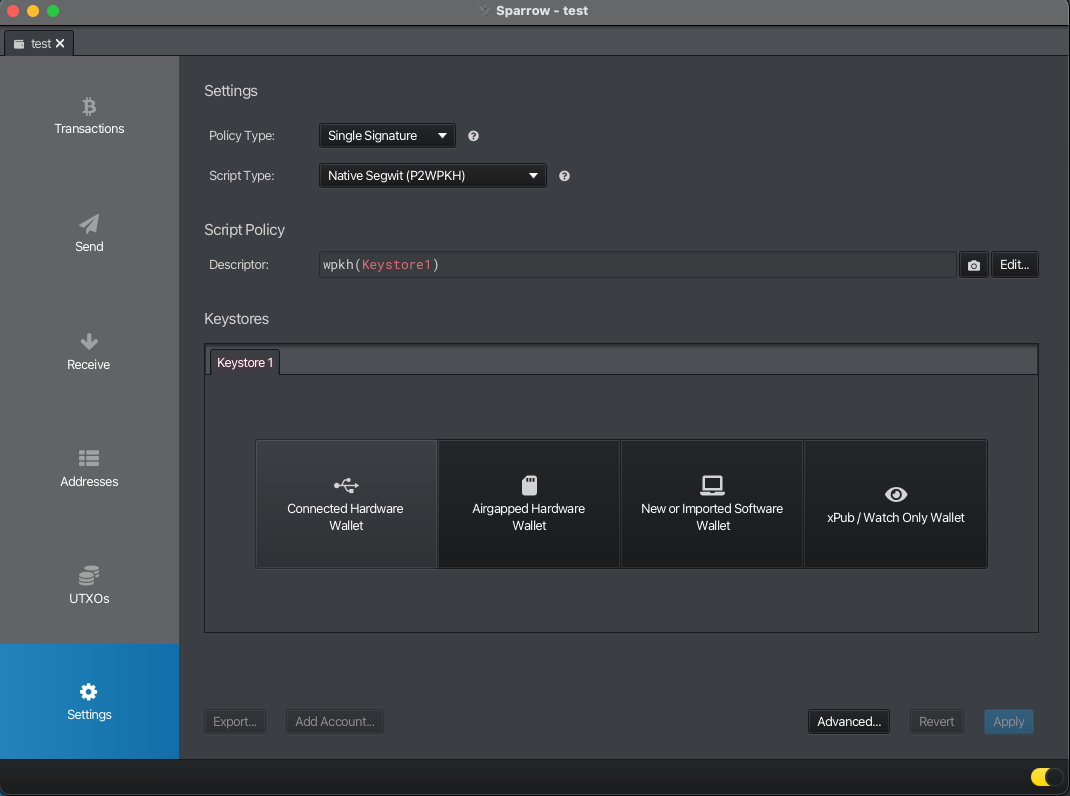
Task: Click the Descriptor text field
Action: pyautogui.click(x=637, y=265)
